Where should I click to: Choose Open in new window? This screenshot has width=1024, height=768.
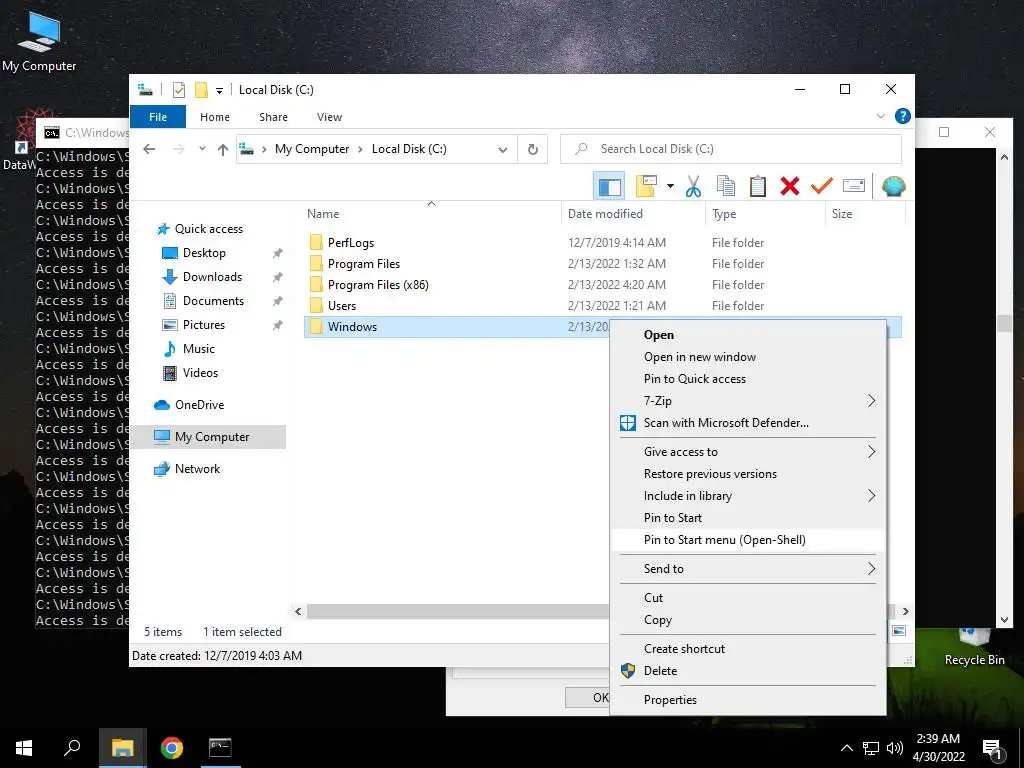tap(748, 357)
